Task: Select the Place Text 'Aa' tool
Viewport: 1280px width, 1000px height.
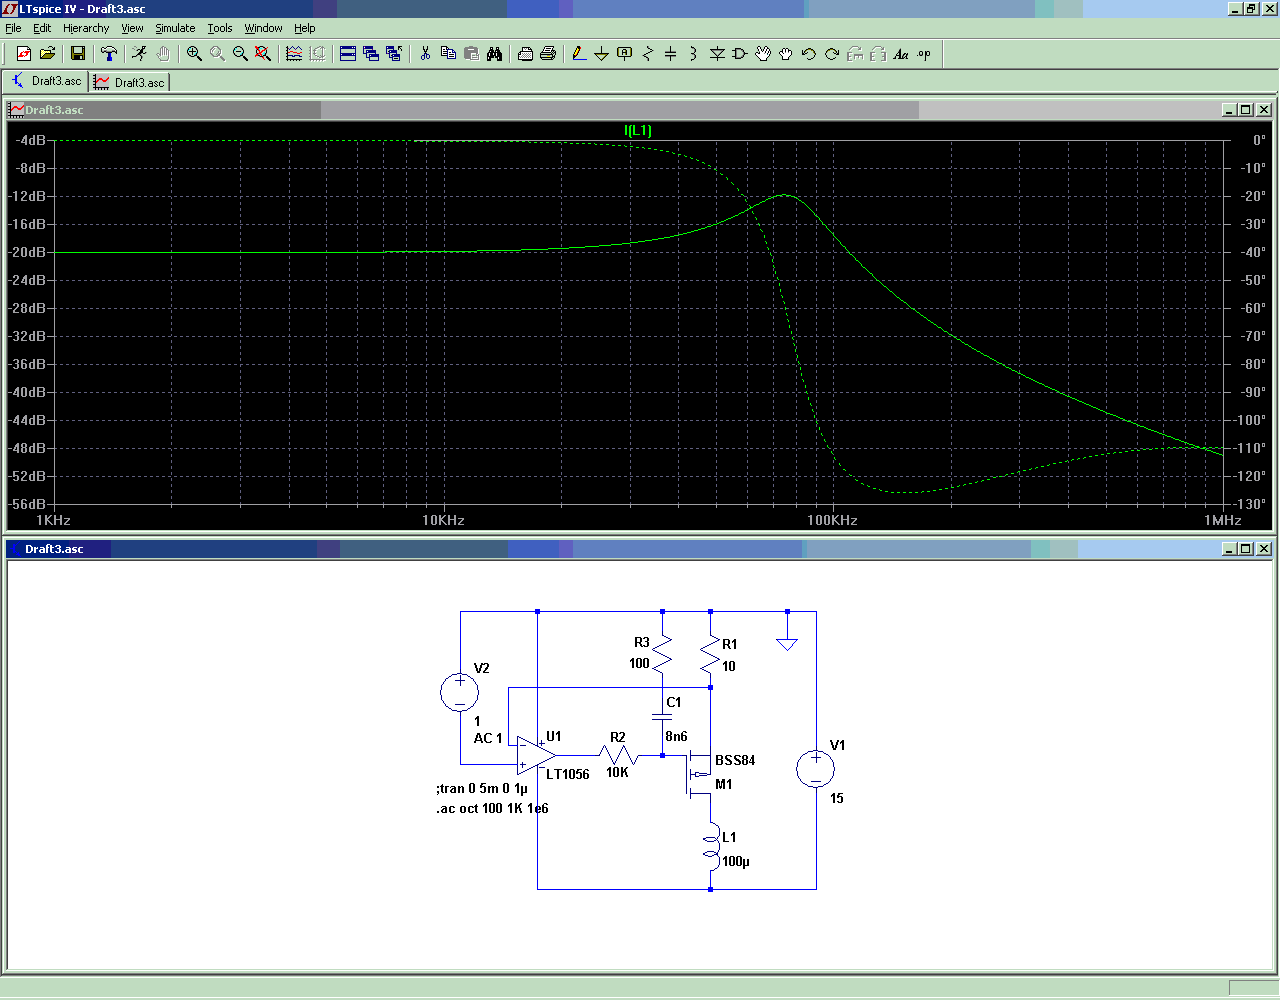Action: pos(901,54)
